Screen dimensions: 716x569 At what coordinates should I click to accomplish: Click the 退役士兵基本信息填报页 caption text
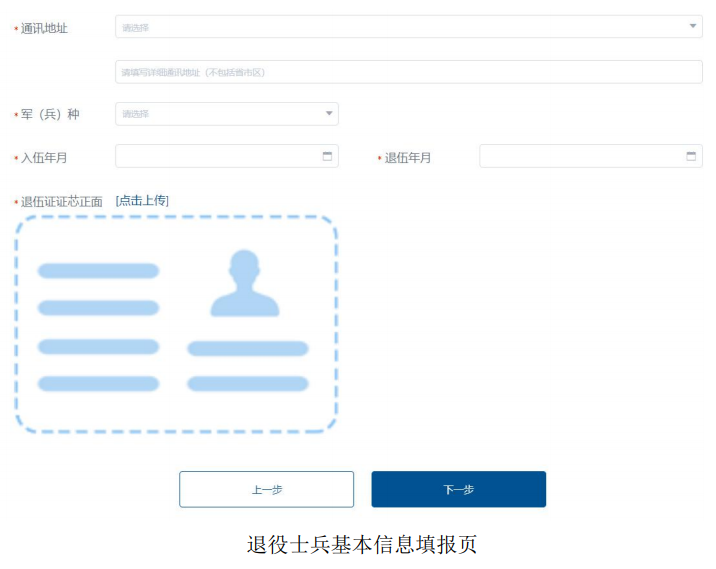(x=362, y=545)
